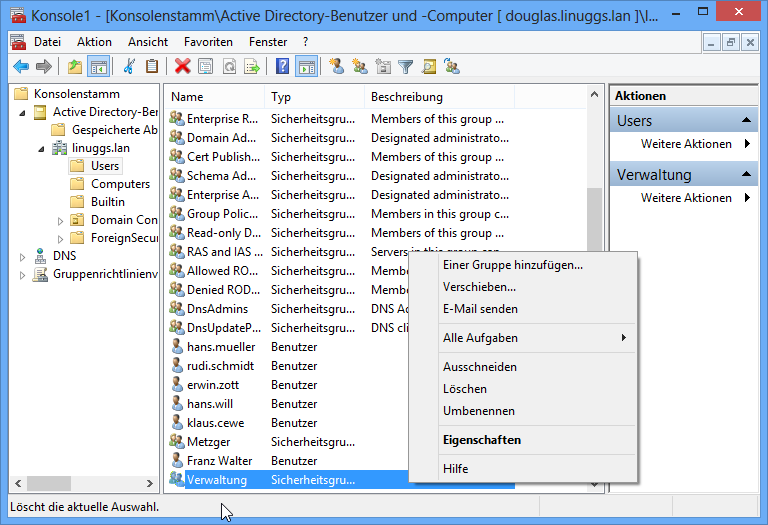Click the blue Back arrow in toolbar
The width and height of the screenshot is (768, 525).
pos(20,67)
